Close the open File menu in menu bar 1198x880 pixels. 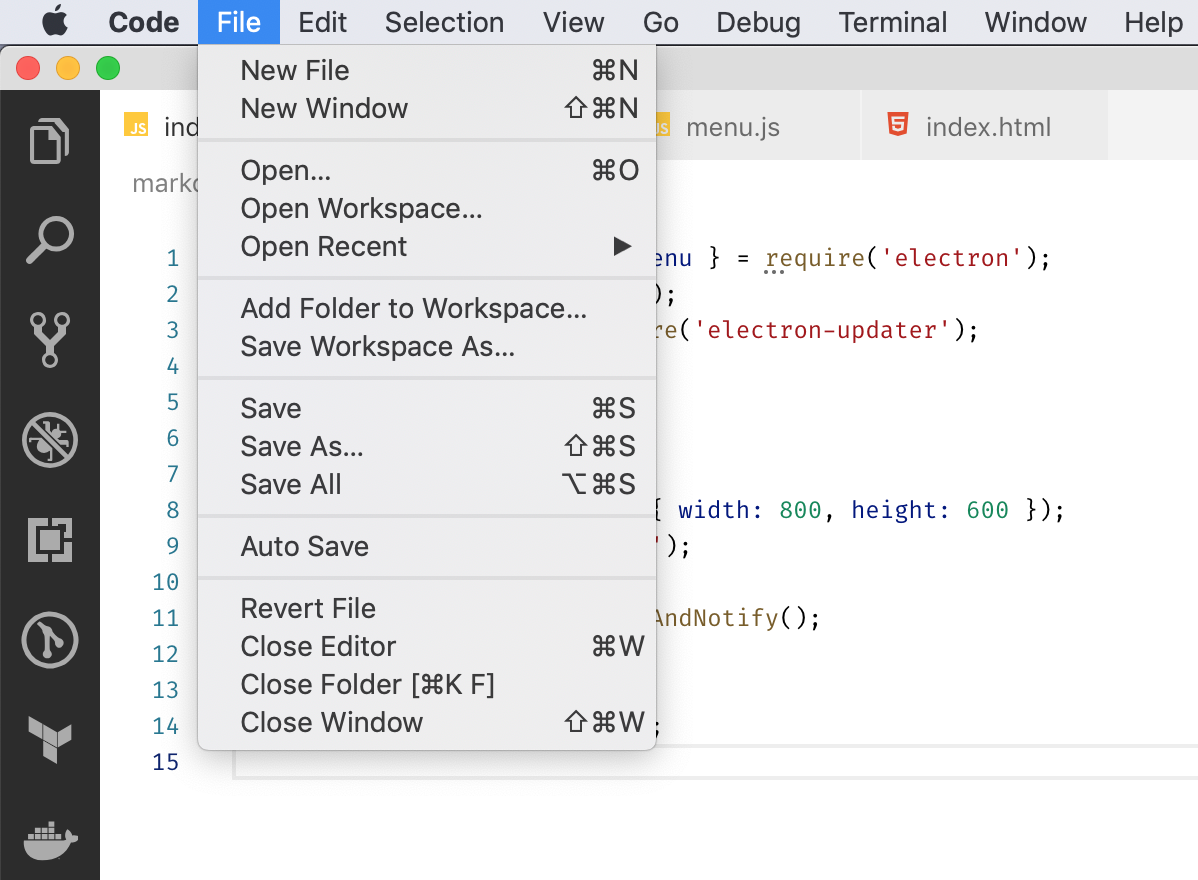click(x=238, y=22)
